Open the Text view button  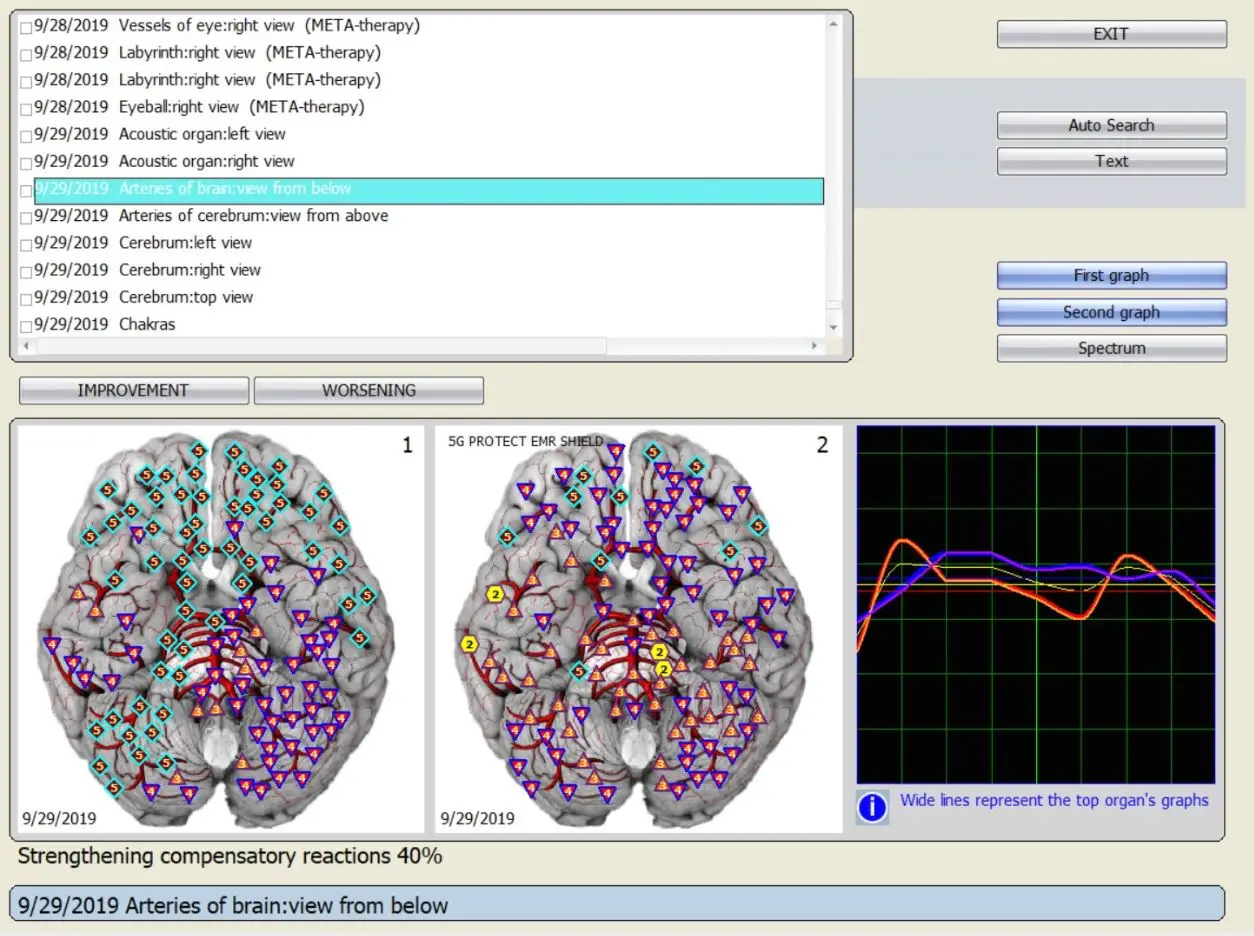(x=1111, y=161)
